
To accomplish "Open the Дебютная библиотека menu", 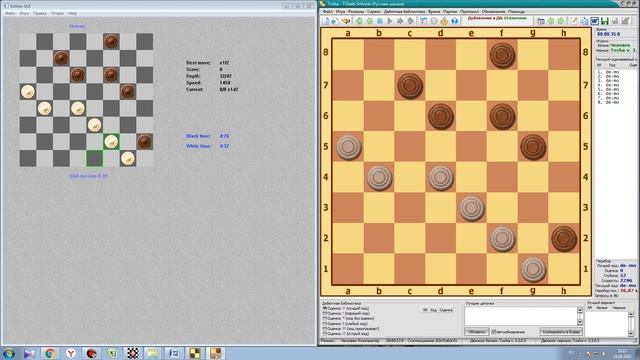I will tap(404, 12).
